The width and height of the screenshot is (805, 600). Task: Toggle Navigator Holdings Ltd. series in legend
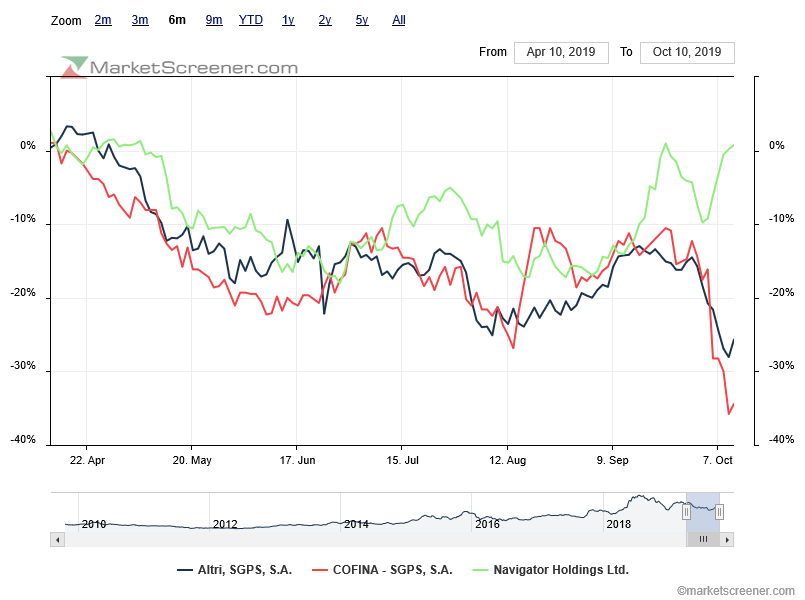550,570
